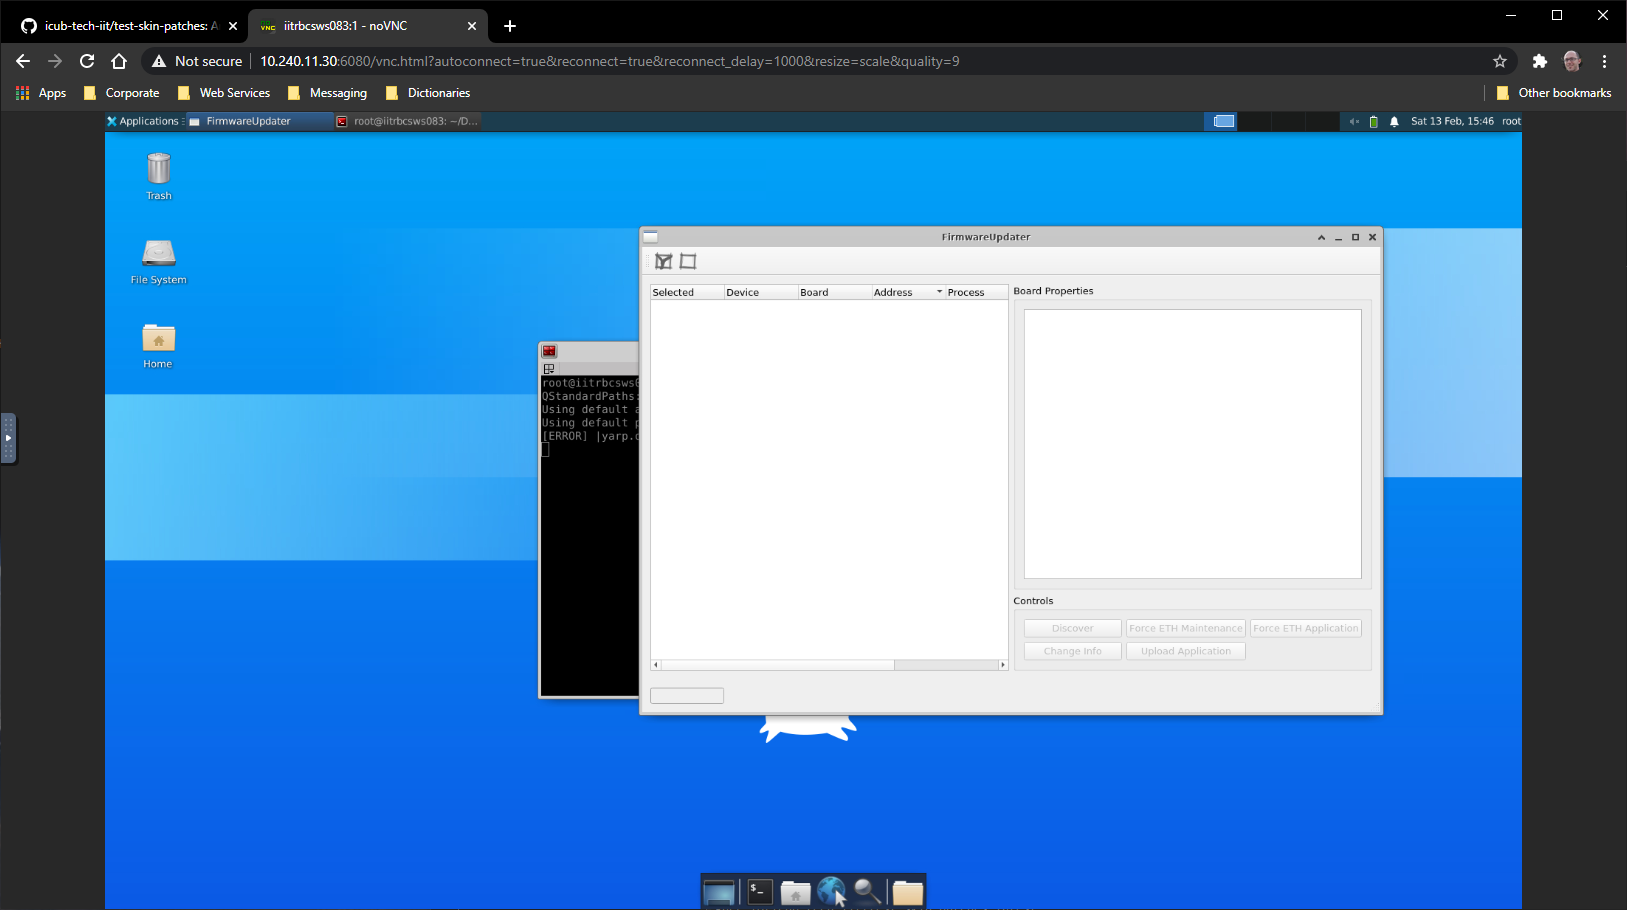Open the home file manager in the dock
The height and width of the screenshot is (910, 1627).
(795, 891)
